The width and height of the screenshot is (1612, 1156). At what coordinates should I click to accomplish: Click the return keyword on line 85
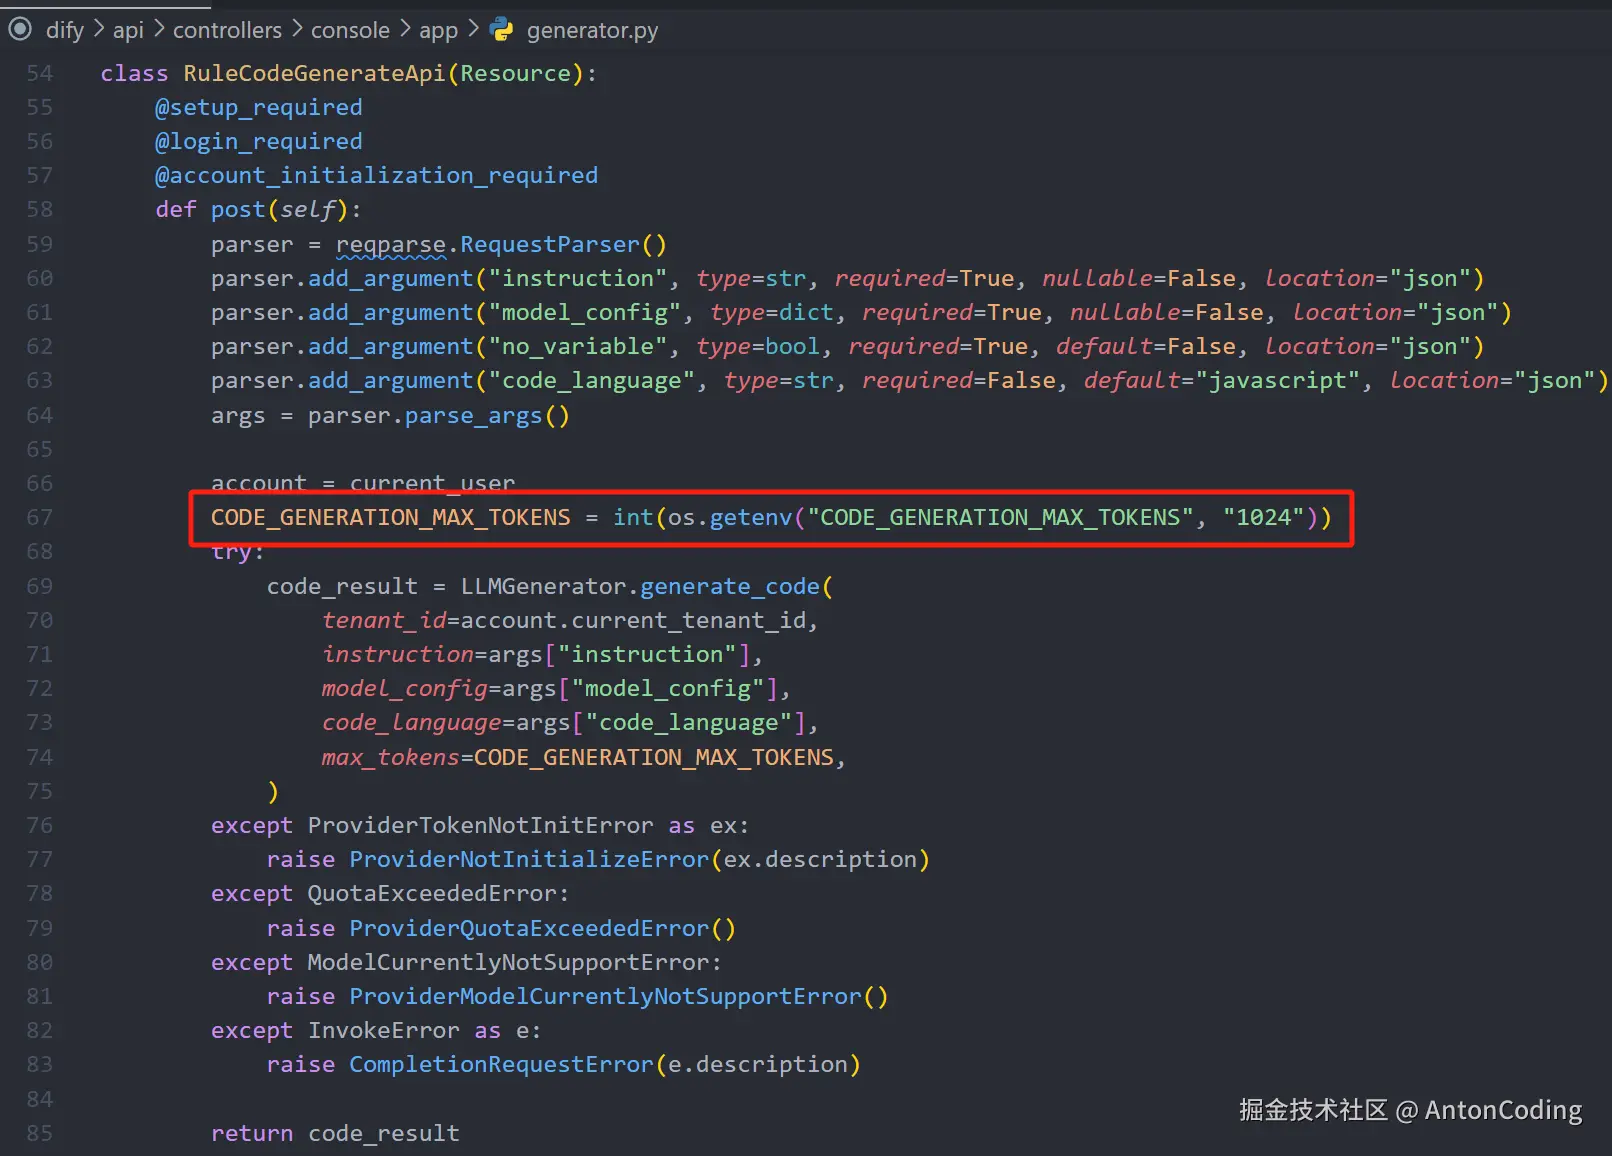tap(252, 1133)
